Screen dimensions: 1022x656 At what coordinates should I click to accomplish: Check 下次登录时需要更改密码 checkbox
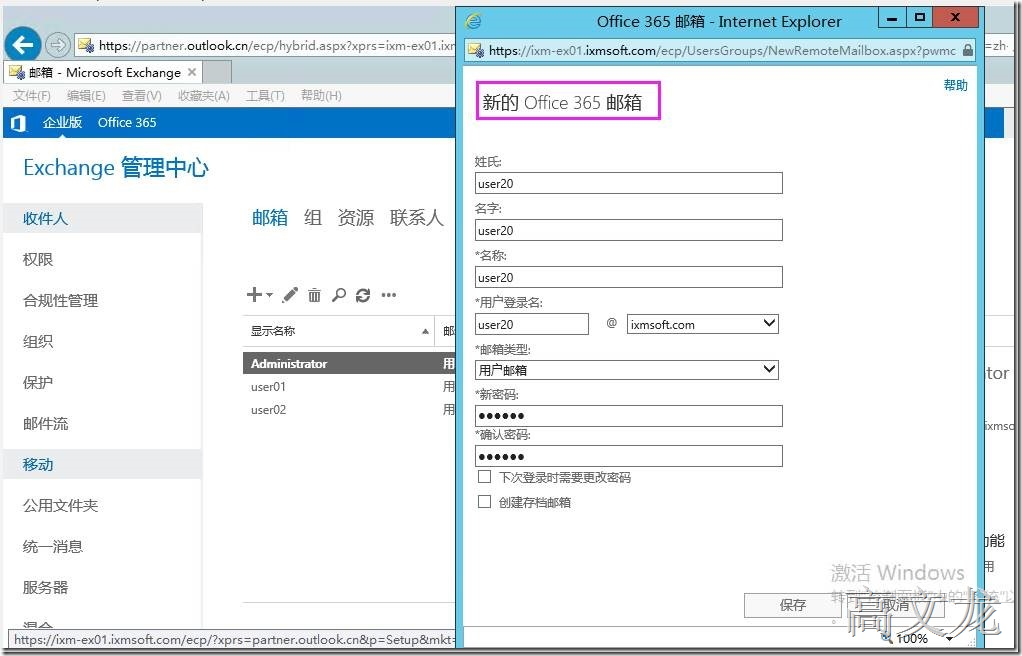484,477
